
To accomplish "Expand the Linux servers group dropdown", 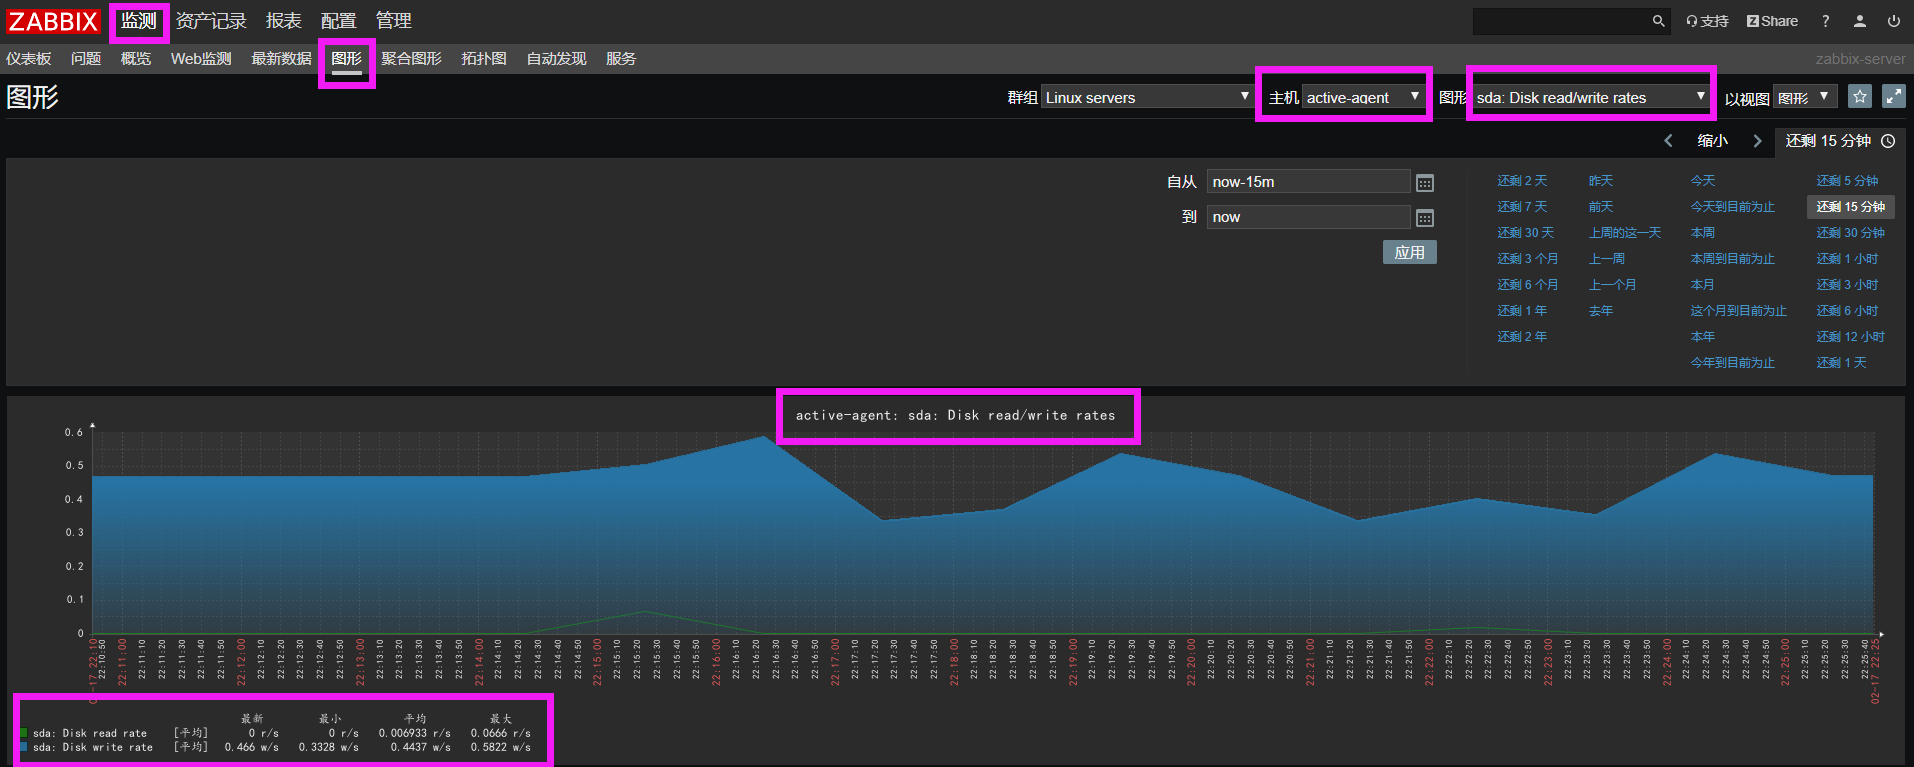I will tap(1147, 97).
